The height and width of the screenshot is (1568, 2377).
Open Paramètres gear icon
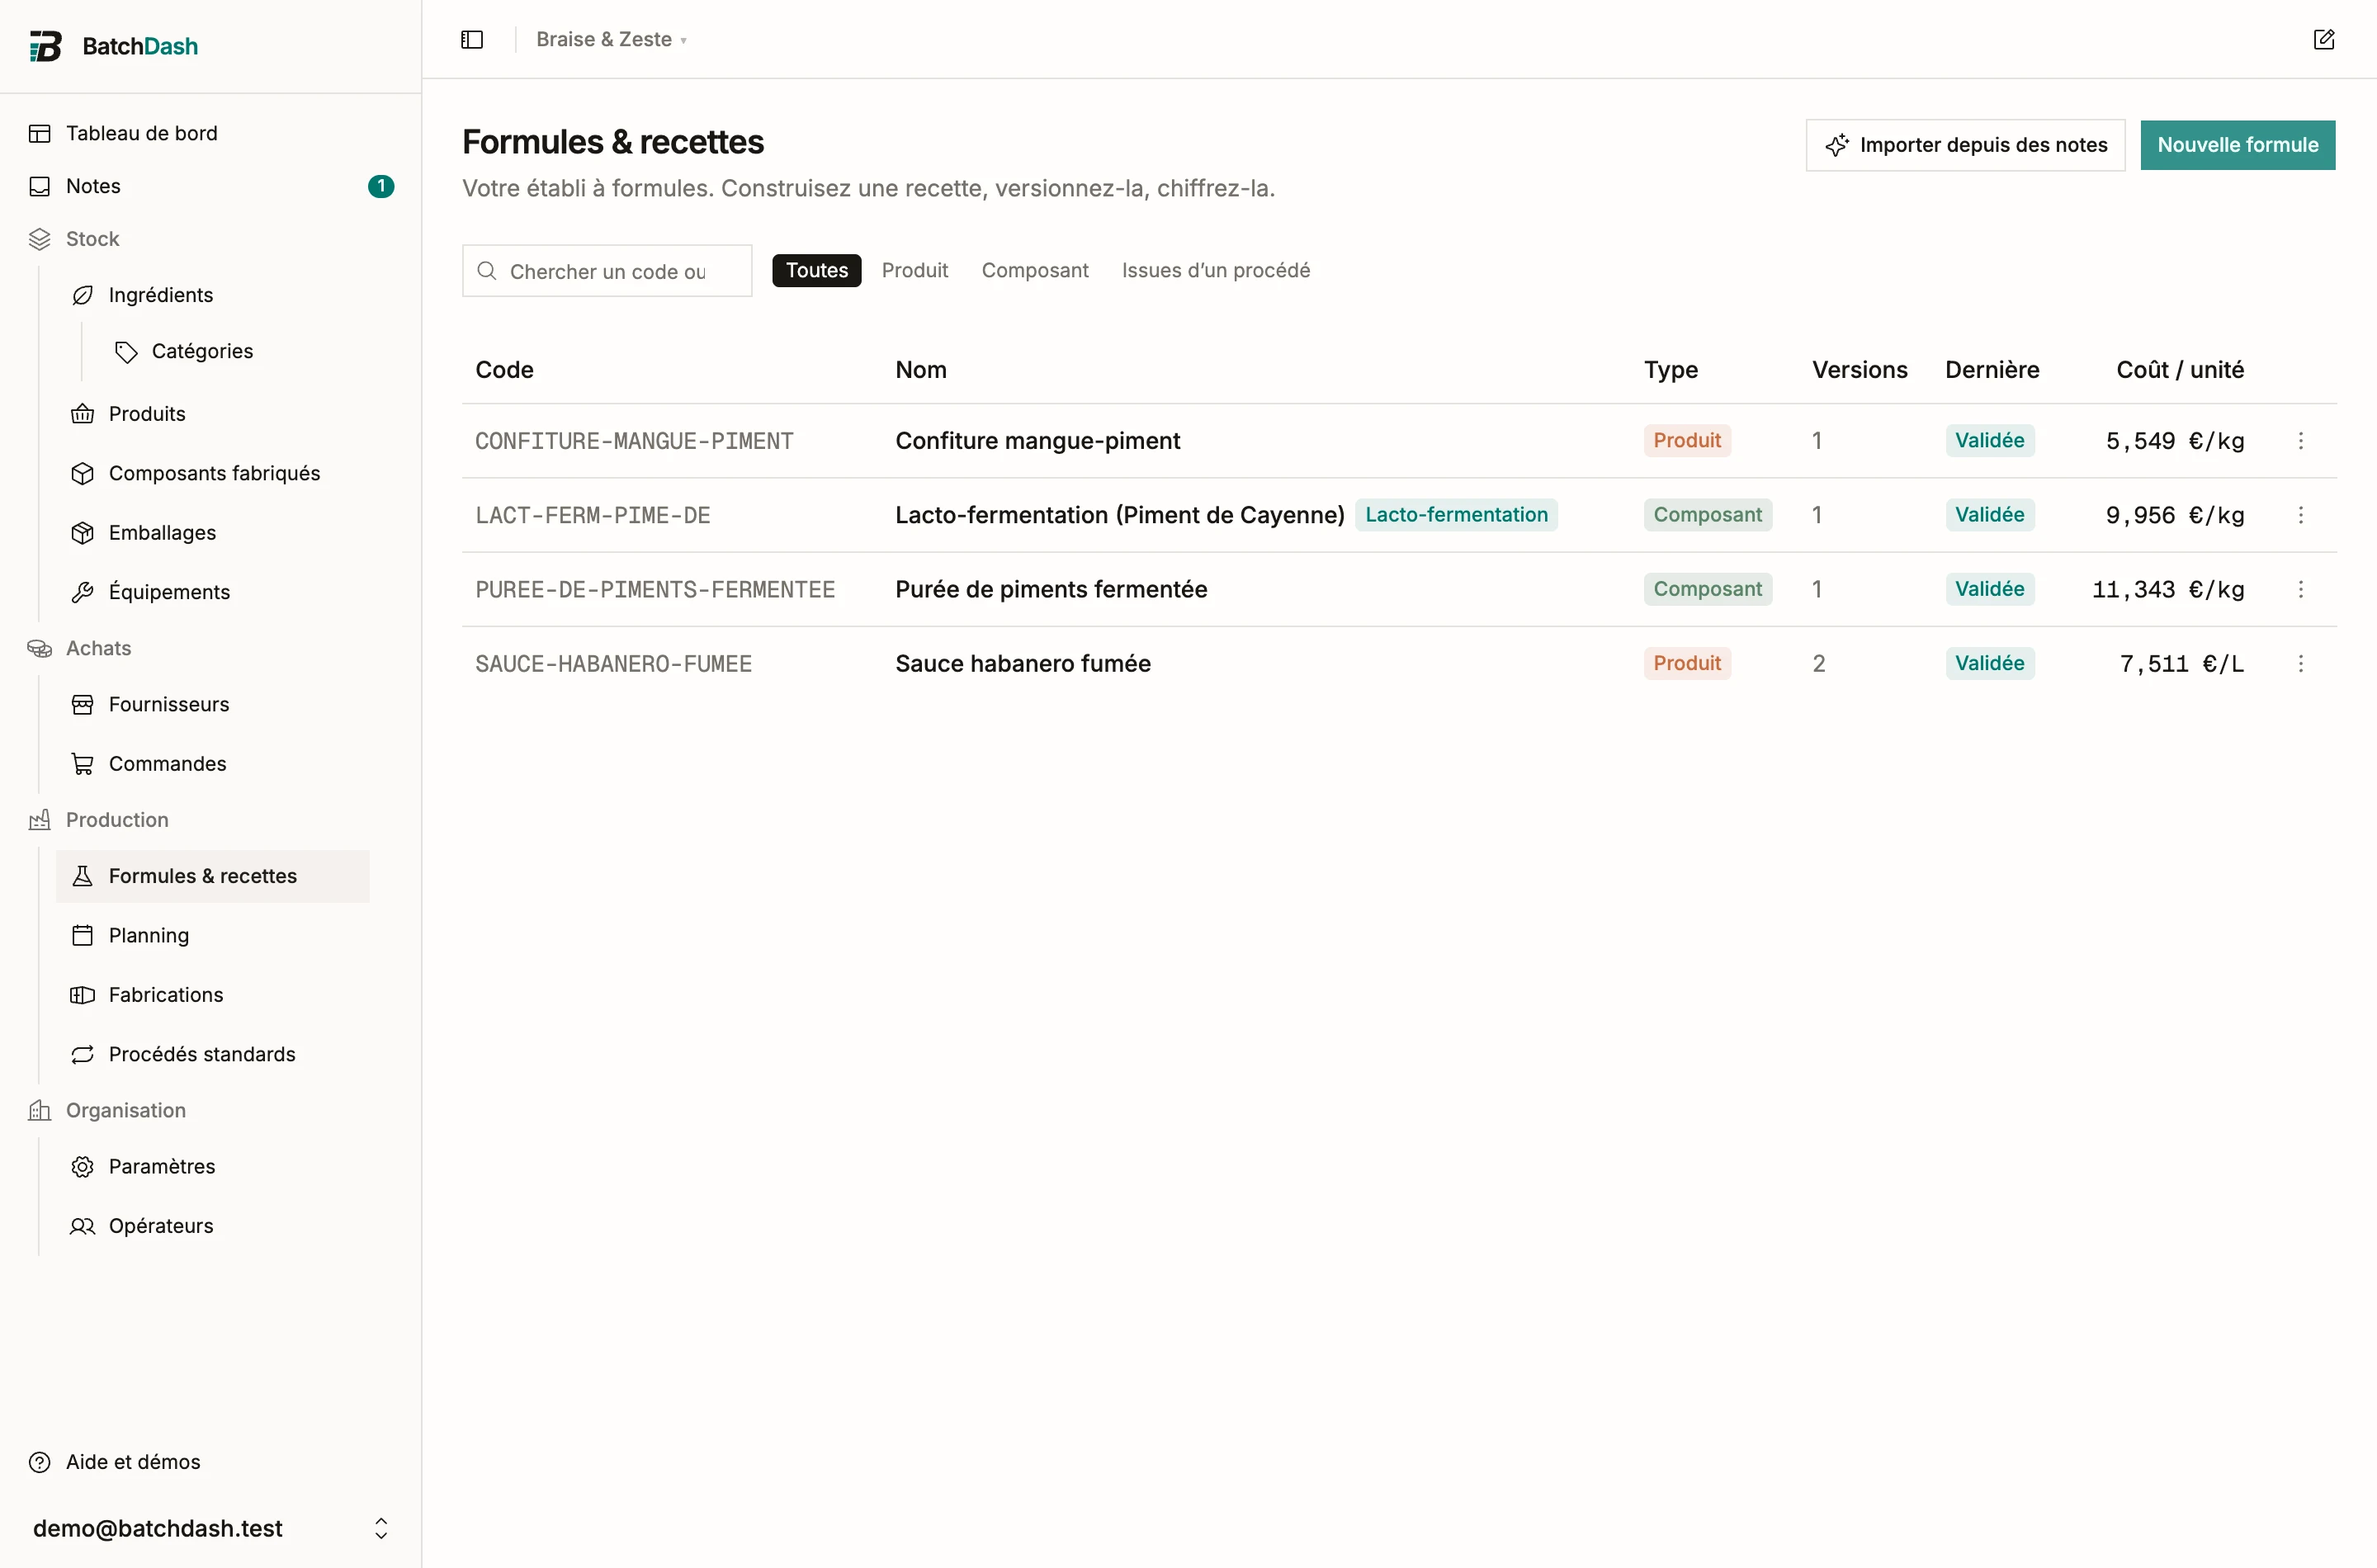pos(83,1167)
